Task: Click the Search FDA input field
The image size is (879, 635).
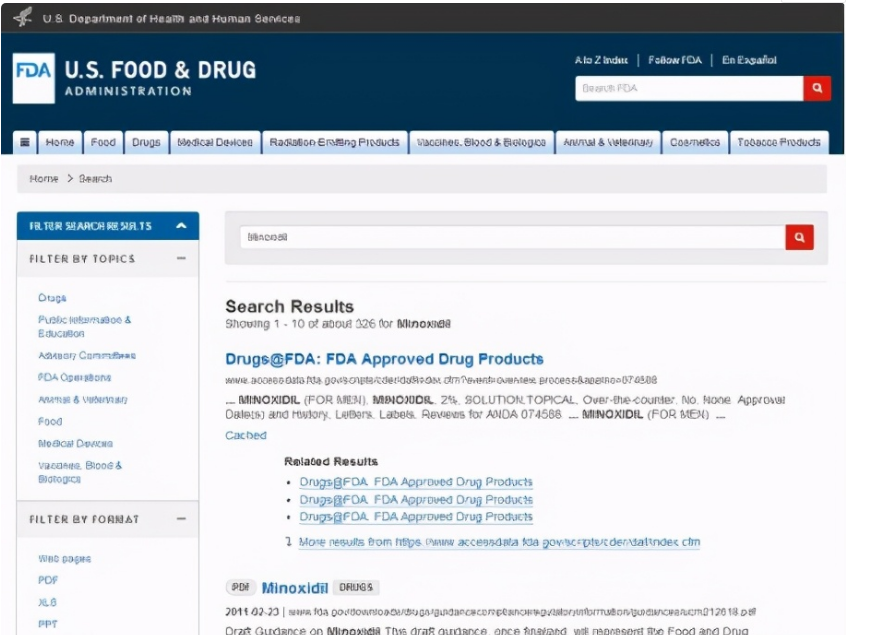Action: point(689,88)
